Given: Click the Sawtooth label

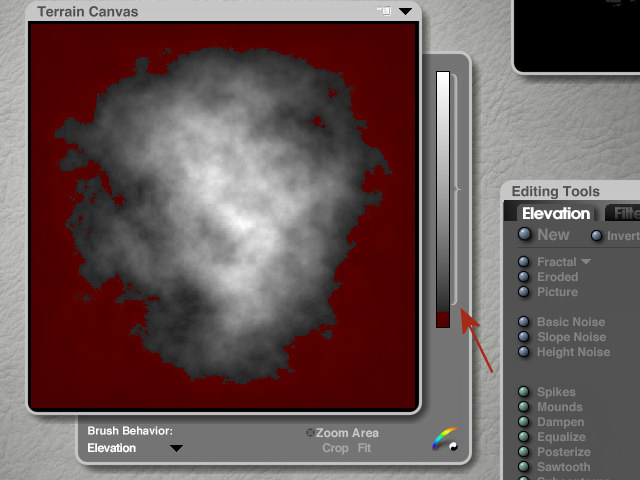Looking at the screenshot, I should pos(563,467).
